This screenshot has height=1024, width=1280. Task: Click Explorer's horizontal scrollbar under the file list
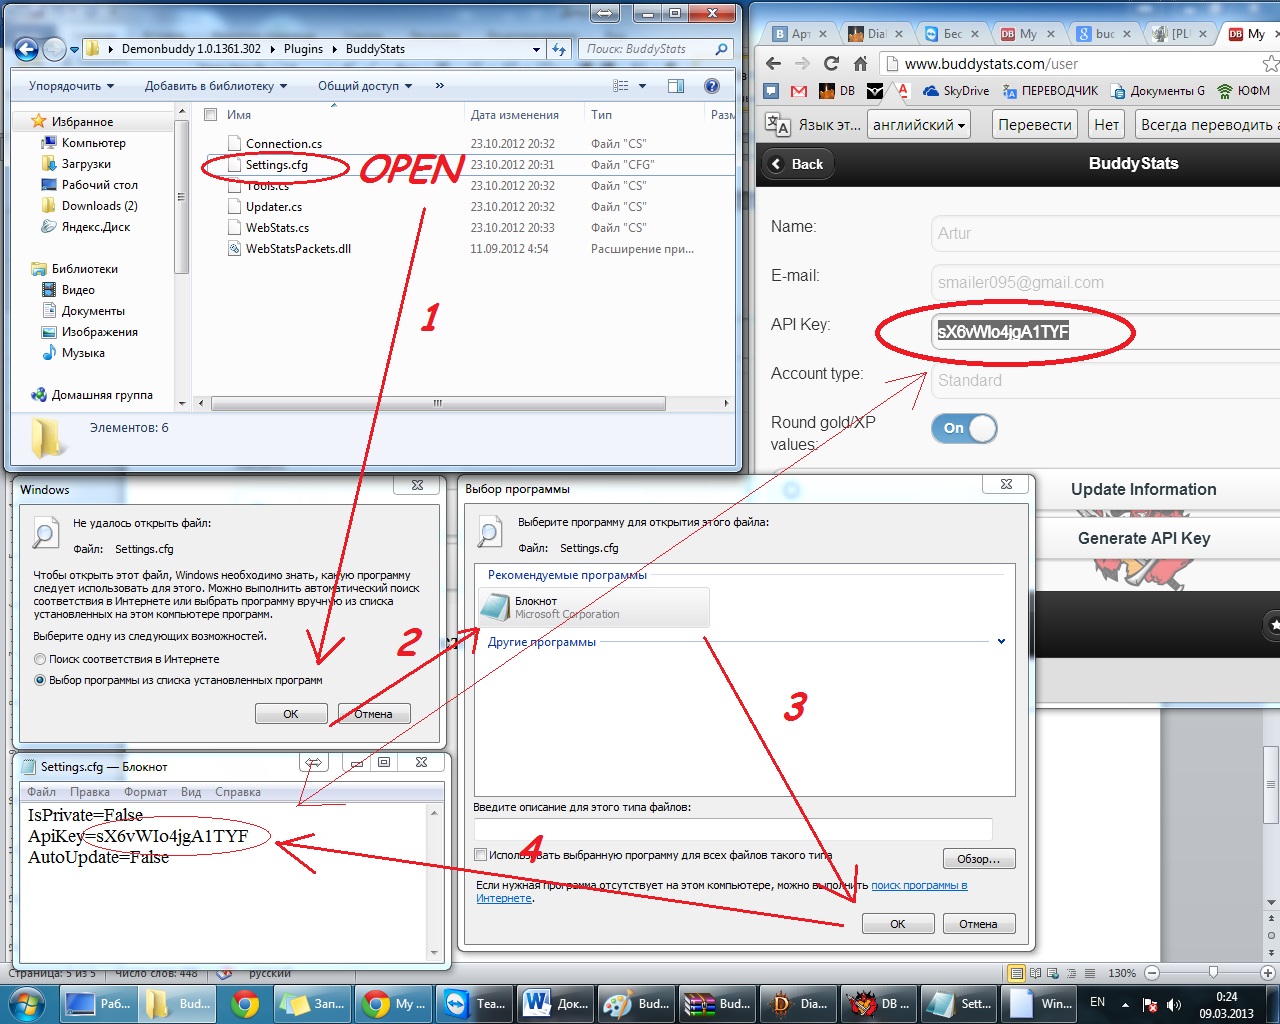(438, 403)
